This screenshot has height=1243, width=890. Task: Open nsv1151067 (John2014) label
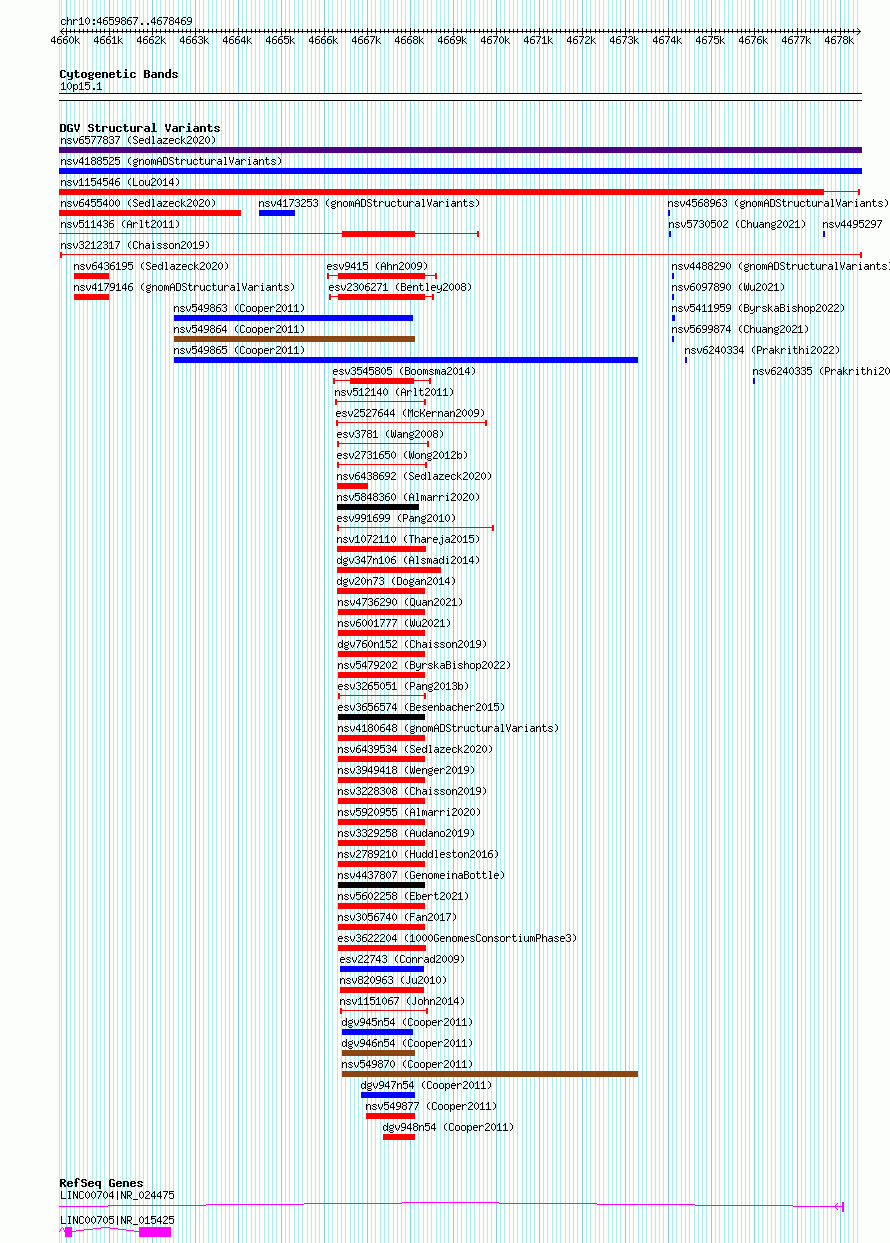pyautogui.click(x=402, y=1001)
